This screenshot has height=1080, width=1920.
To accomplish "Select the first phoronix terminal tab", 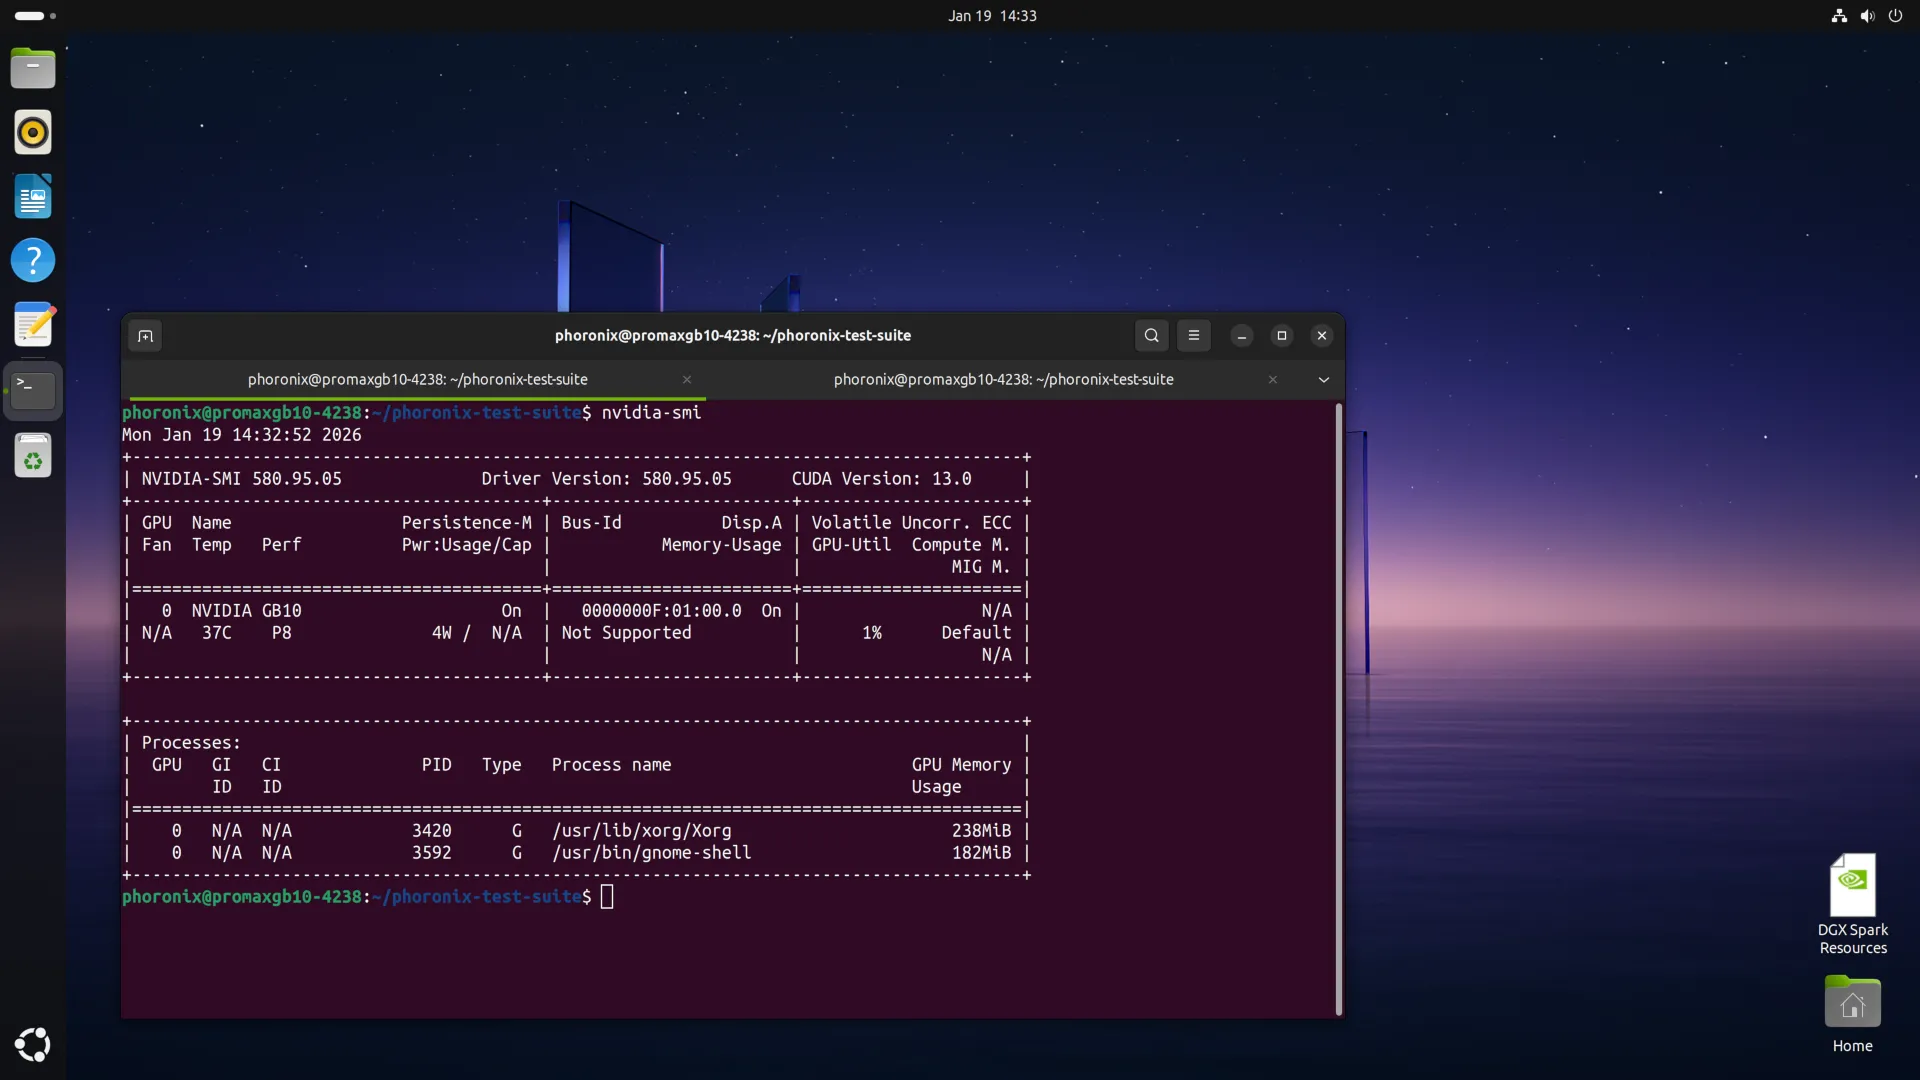I will (x=417, y=380).
